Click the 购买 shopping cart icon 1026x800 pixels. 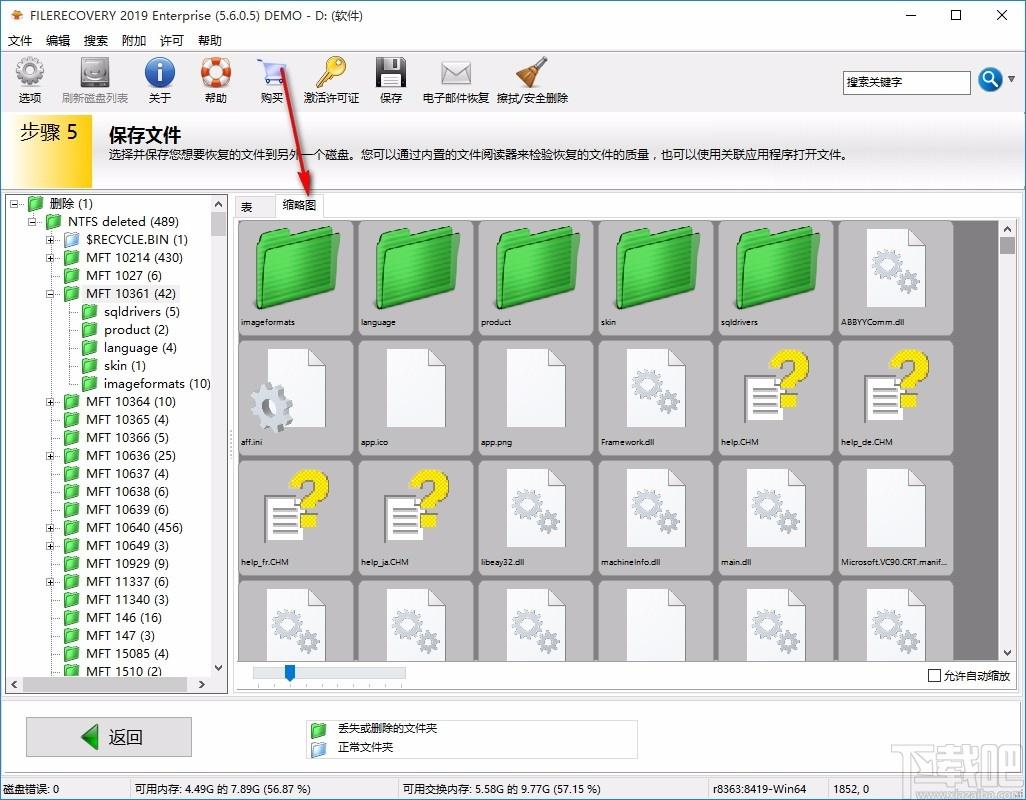tap(272, 72)
